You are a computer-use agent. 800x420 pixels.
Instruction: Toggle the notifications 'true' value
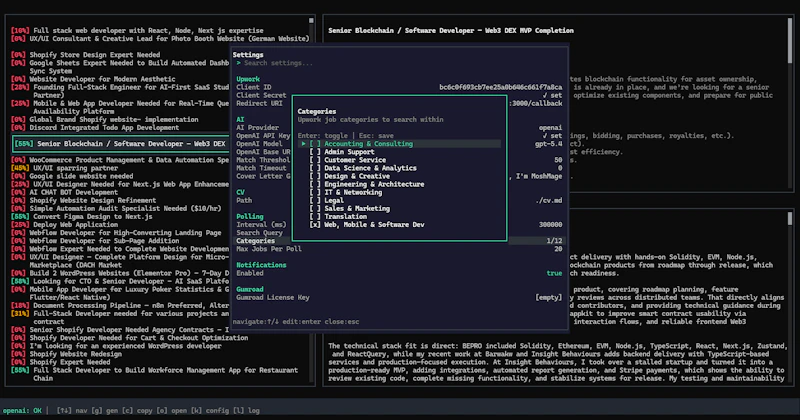554,274
